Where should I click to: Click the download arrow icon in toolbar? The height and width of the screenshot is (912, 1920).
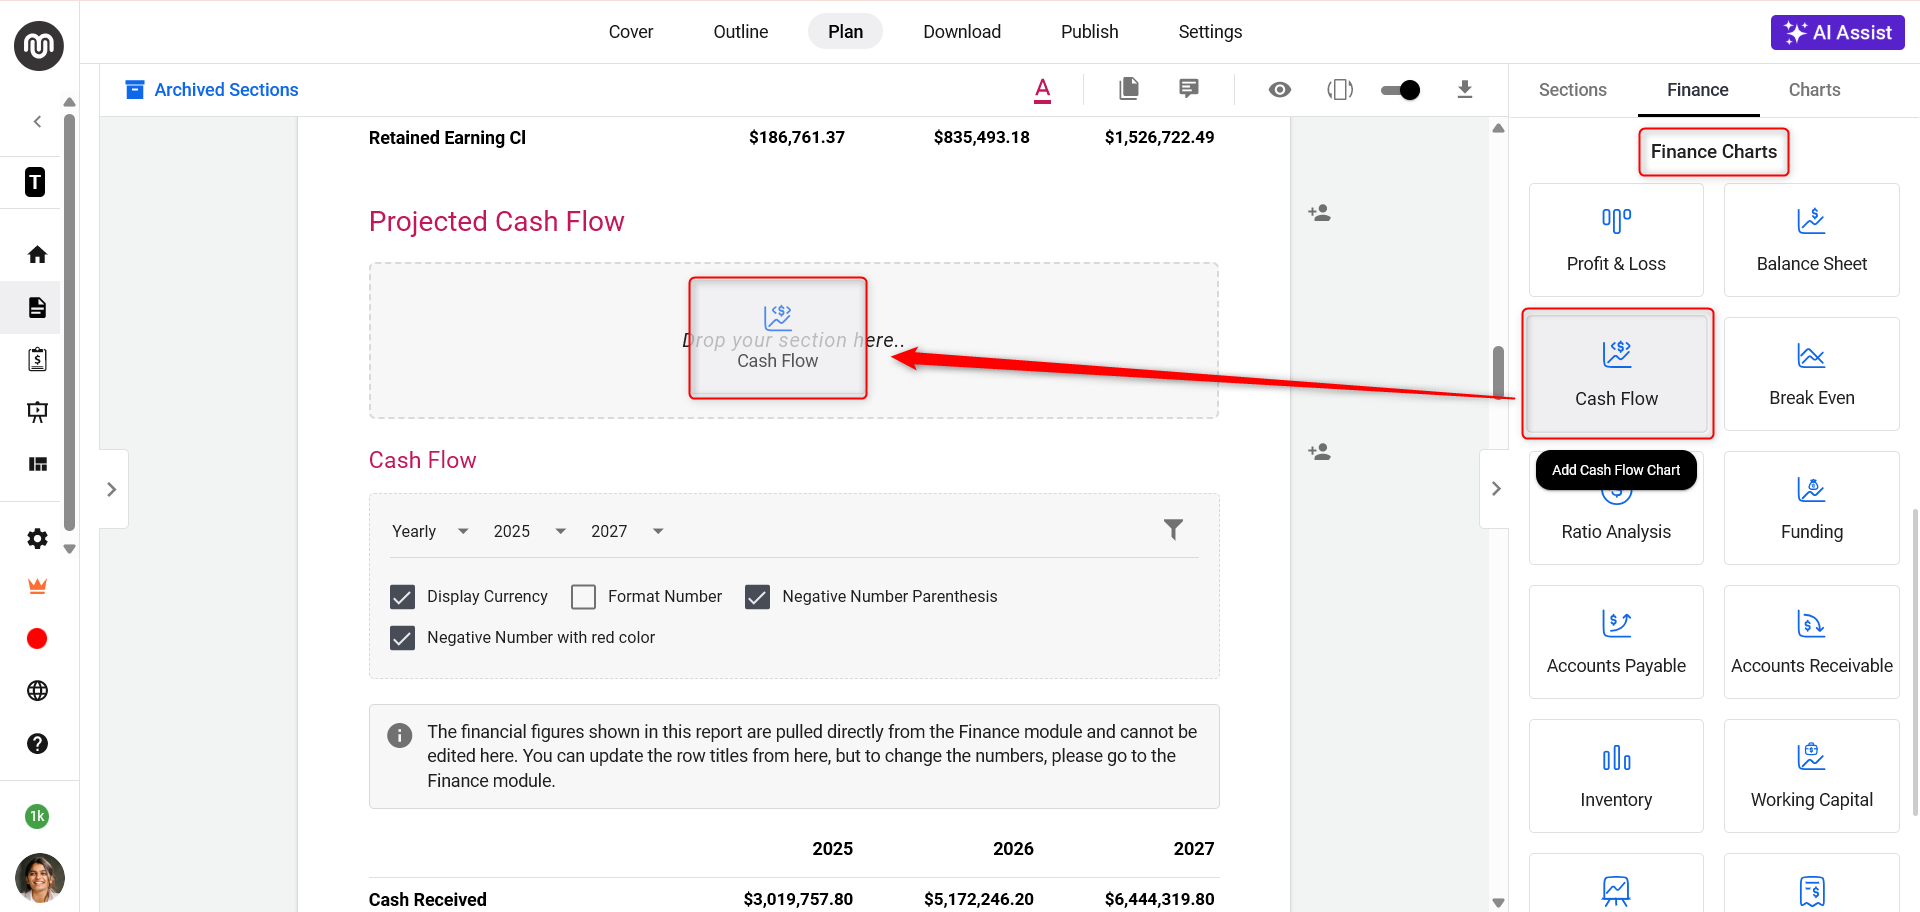pyautogui.click(x=1464, y=90)
